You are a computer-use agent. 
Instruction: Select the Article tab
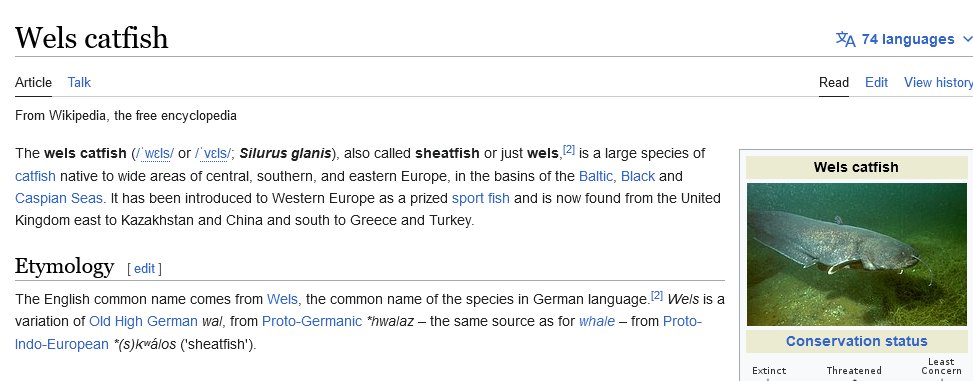coord(34,82)
